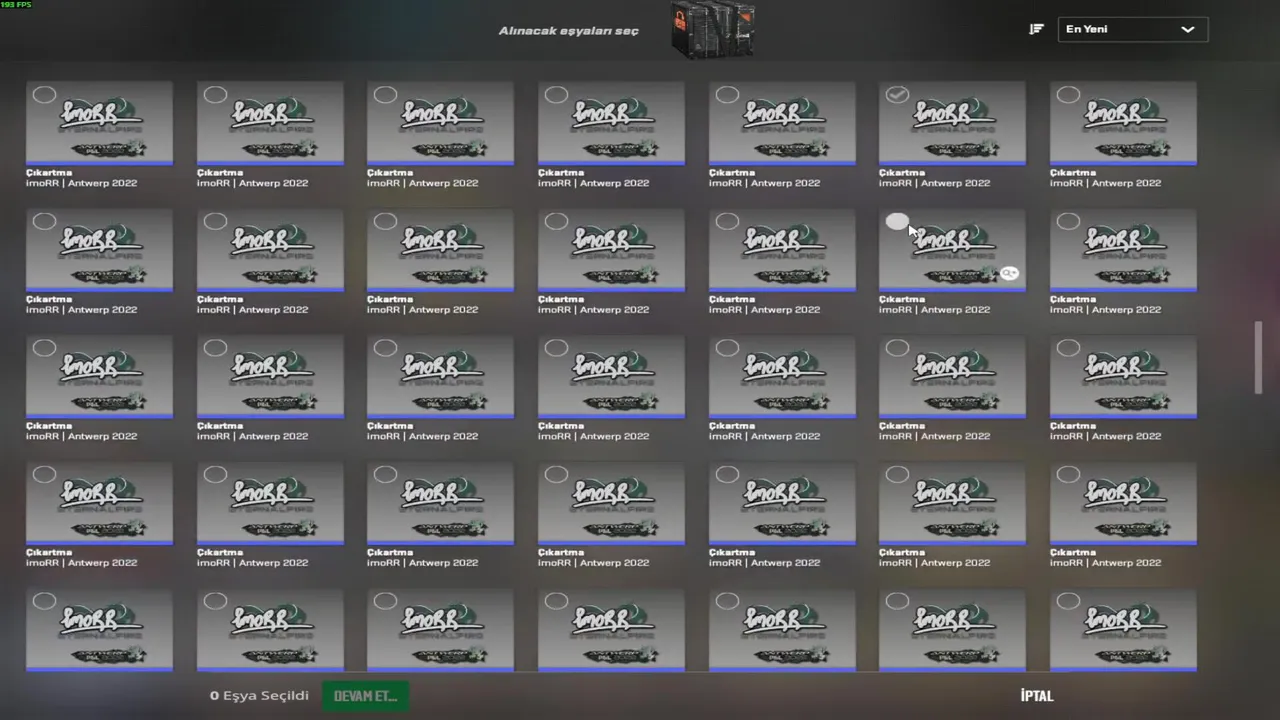The image size is (1280, 720).
Task: Open the En Yeni sorting dropdown
Action: (x=1133, y=29)
